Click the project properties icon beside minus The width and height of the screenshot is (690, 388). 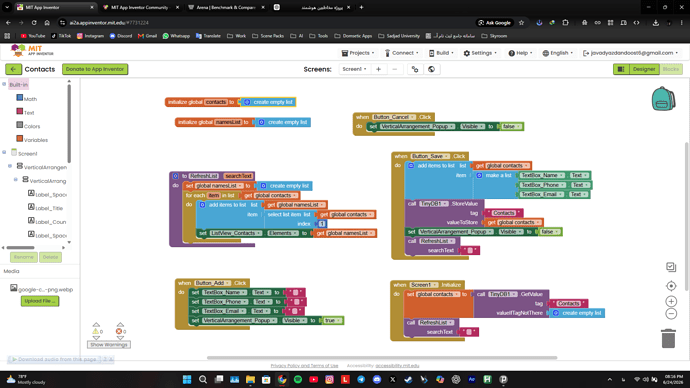(415, 69)
